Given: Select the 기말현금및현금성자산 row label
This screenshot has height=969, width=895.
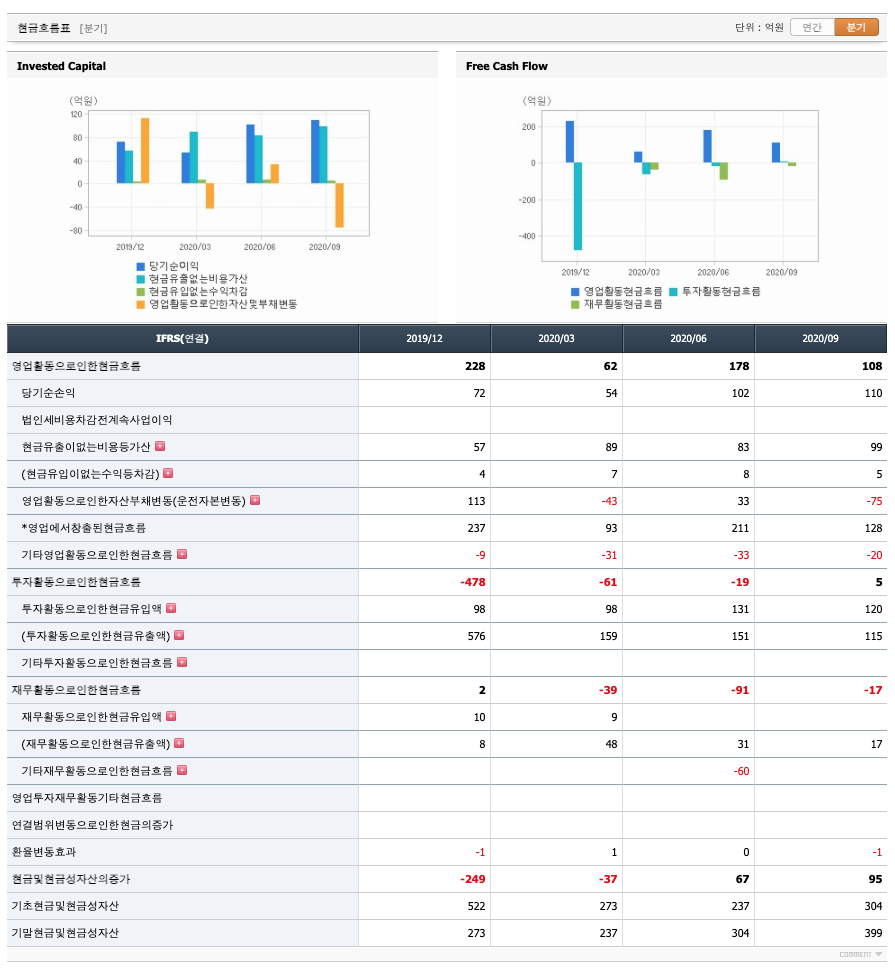Looking at the screenshot, I should 65,933.
